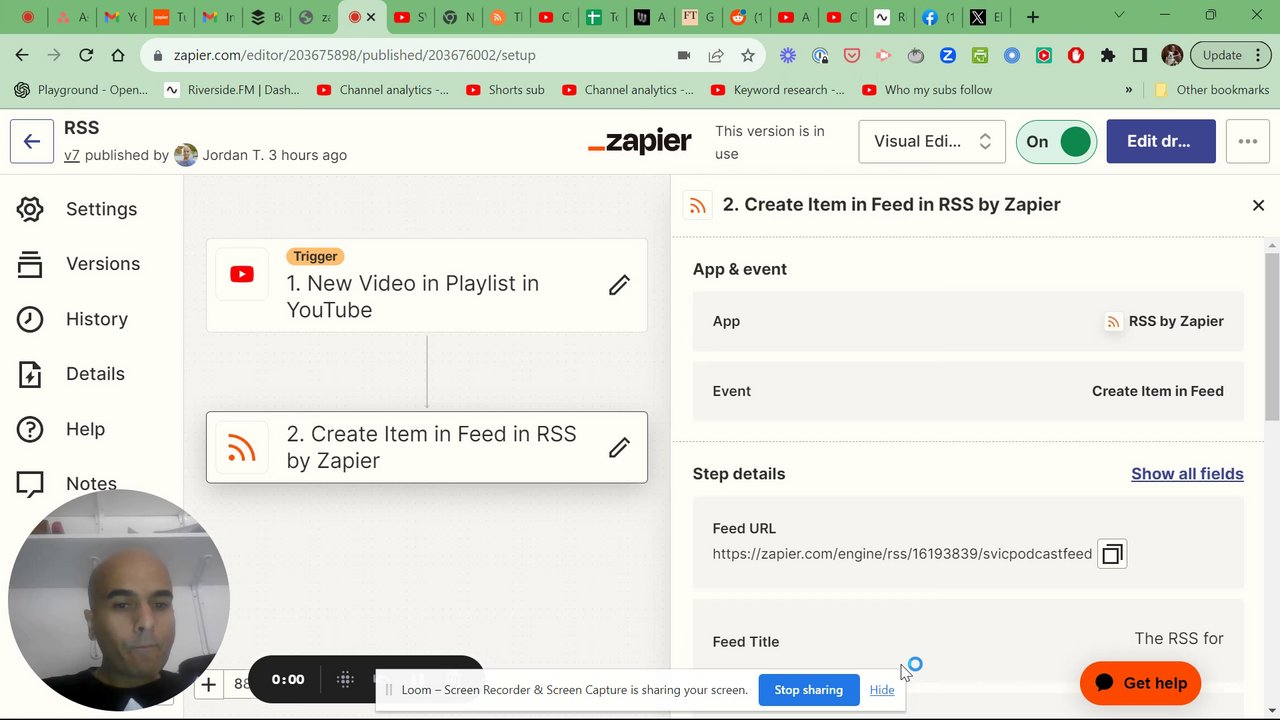This screenshot has width=1280, height=720.
Task: Open the v7 version link
Action: [x=72, y=155]
